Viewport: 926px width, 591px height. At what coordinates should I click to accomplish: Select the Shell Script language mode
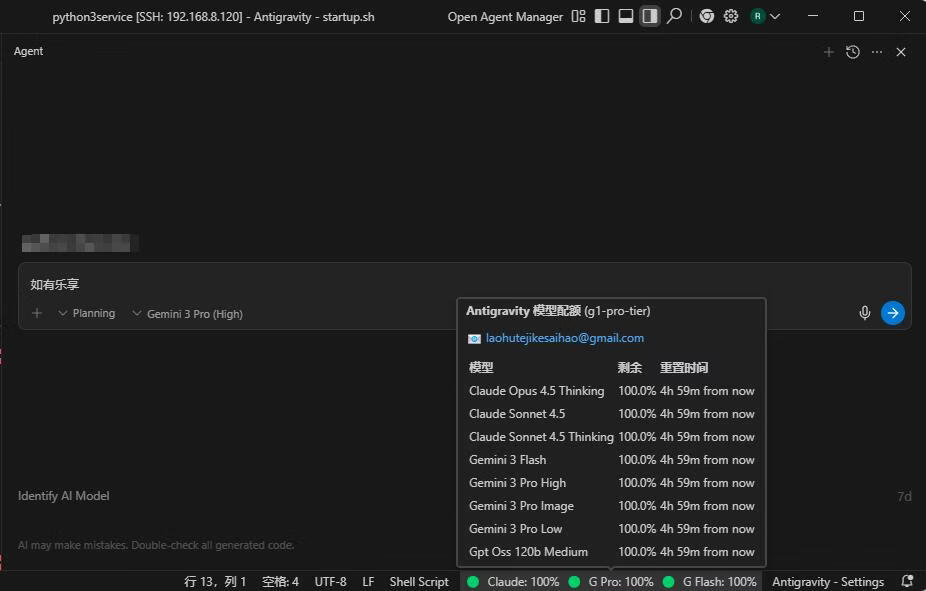(419, 581)
